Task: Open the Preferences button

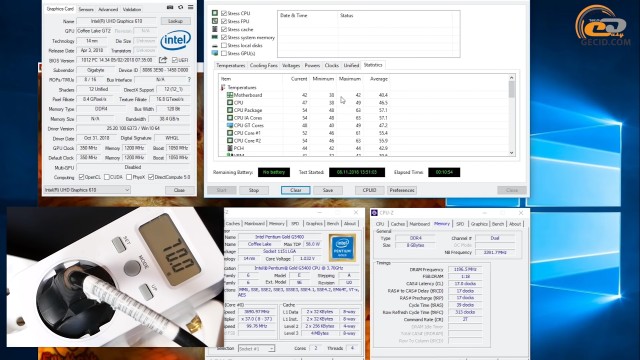Action: click(x=402, y=190)
